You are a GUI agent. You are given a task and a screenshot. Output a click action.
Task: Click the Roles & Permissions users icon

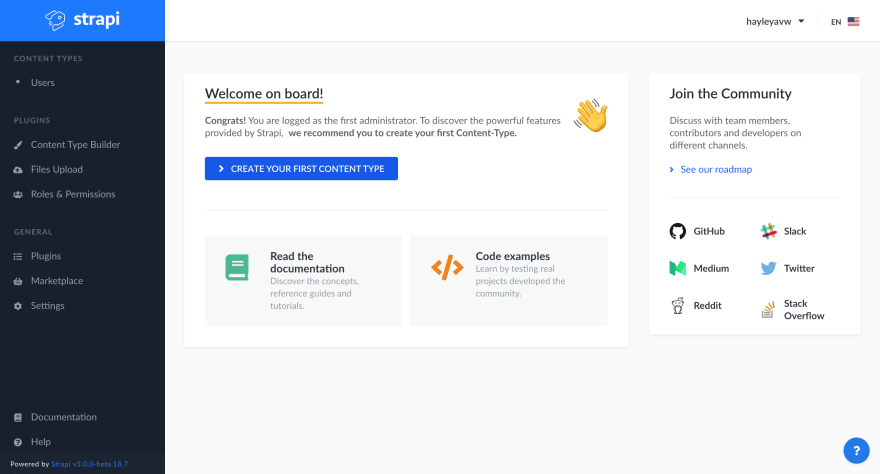pos(18,194)
